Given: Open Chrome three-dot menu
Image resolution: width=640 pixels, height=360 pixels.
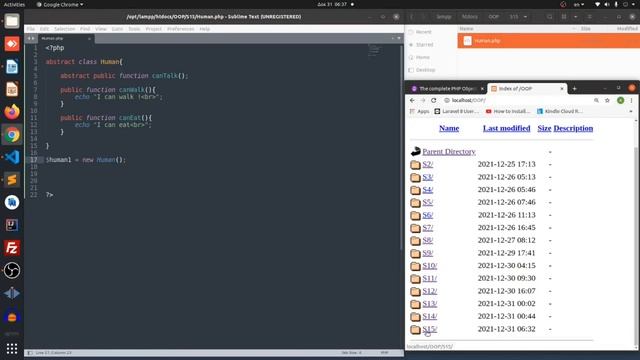Looking at the screenshot, I should pos(631,100).
